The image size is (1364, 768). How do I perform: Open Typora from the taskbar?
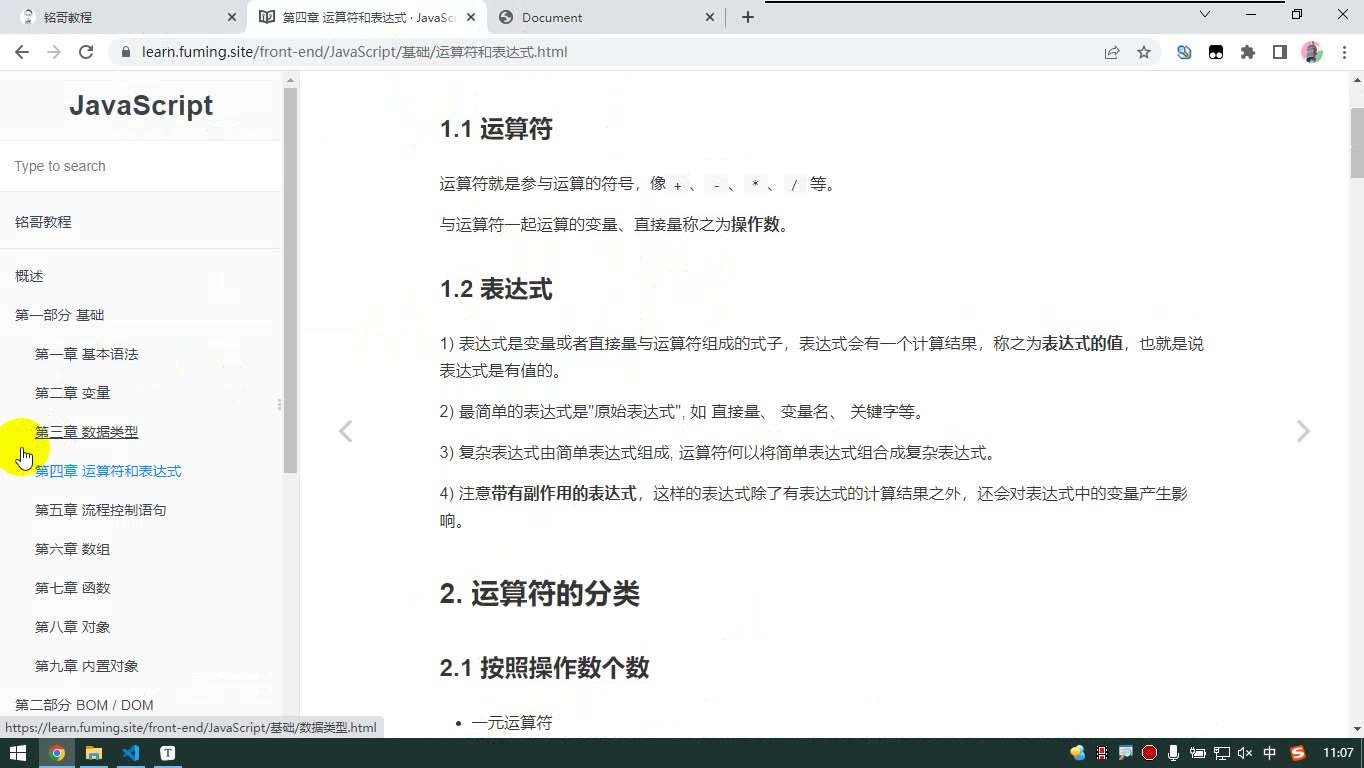point(168,753)
